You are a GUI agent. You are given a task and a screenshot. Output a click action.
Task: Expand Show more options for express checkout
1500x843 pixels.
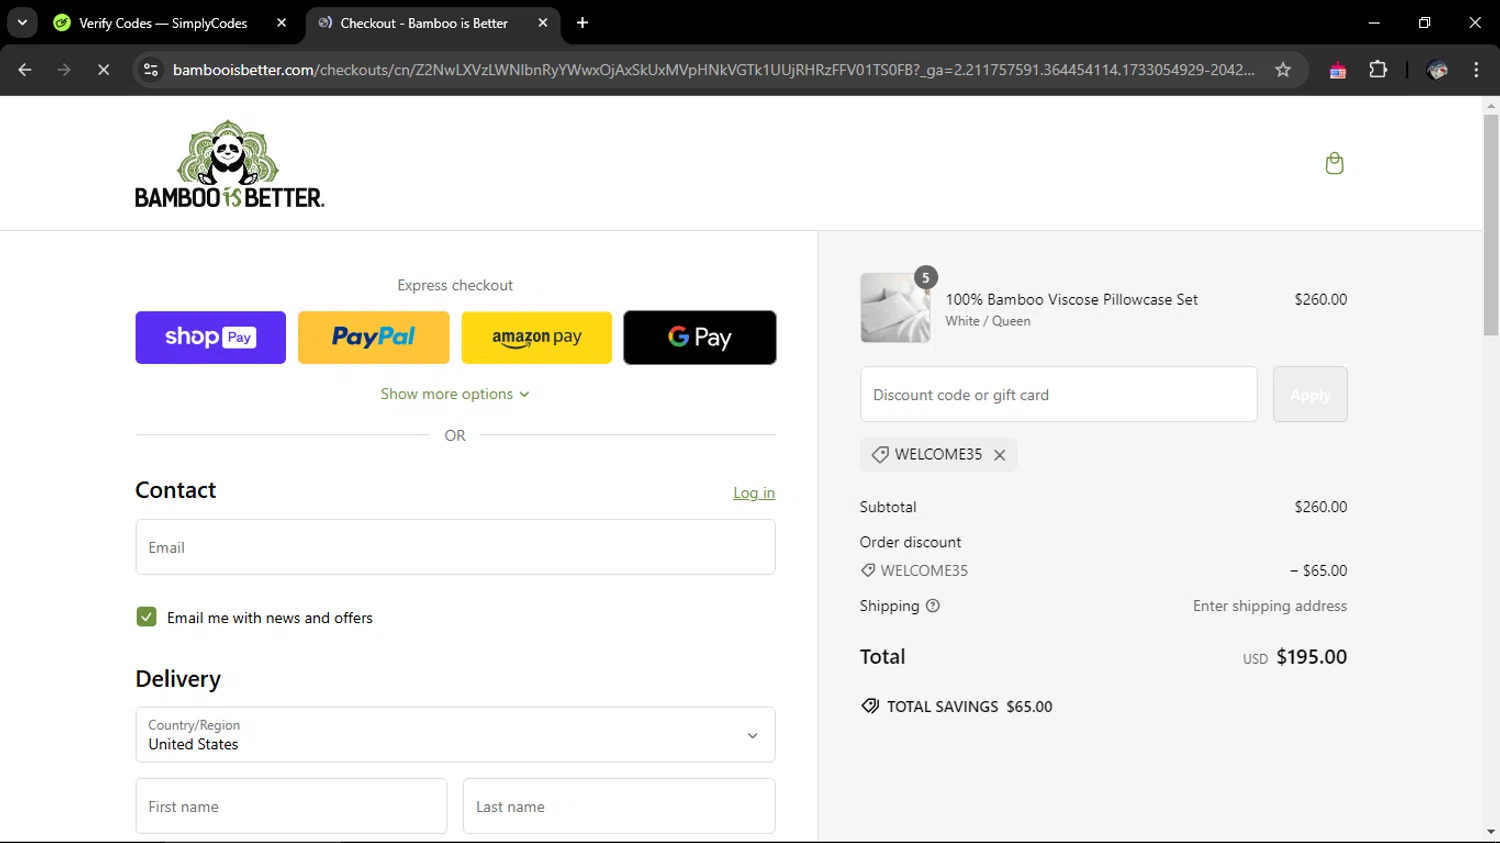click(455, 394)
